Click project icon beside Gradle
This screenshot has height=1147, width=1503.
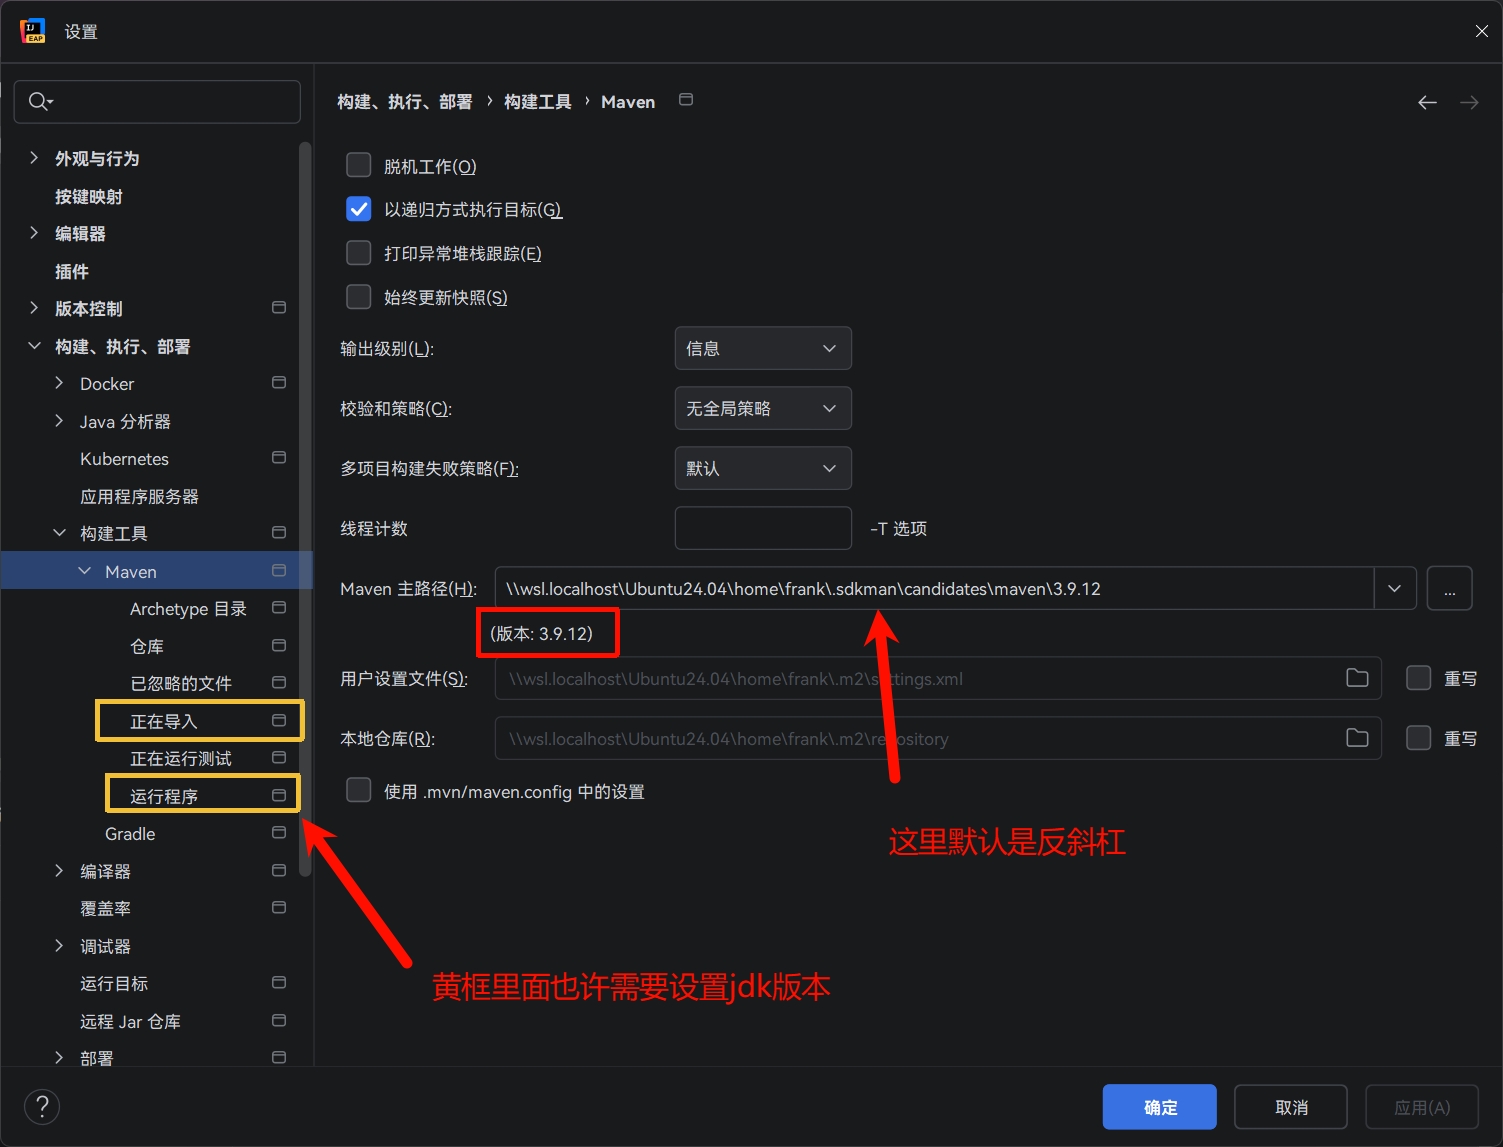(279, 833)
